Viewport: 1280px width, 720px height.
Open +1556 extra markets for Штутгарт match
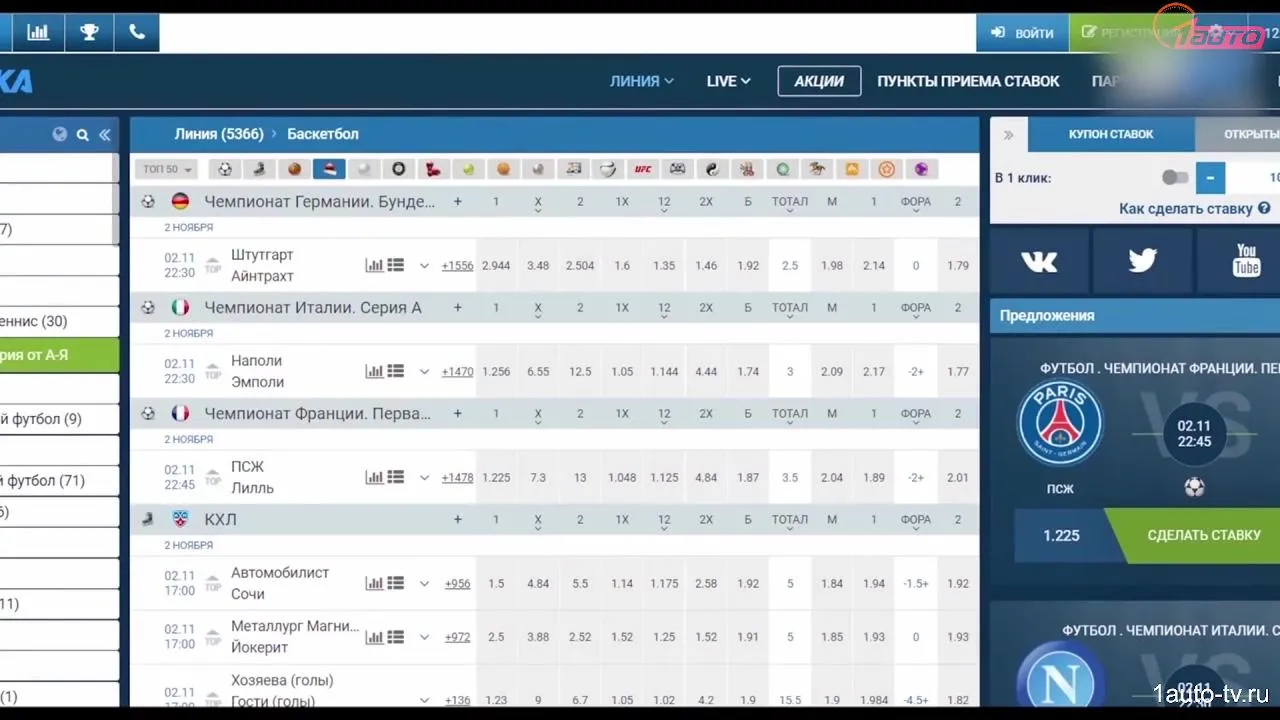point(457,265)
